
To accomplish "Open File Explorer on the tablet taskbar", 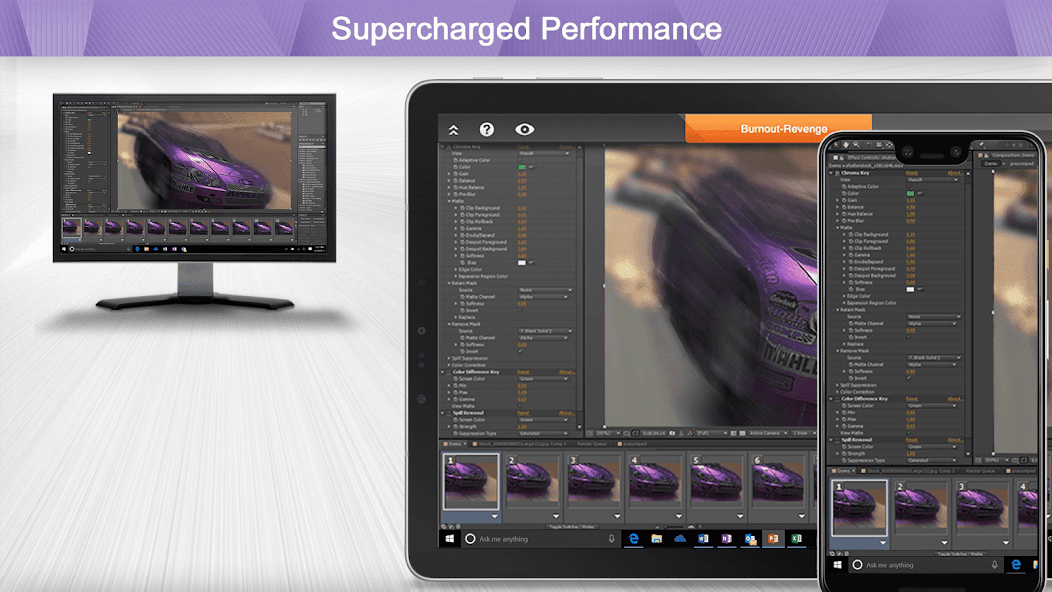I will point(657,539).
